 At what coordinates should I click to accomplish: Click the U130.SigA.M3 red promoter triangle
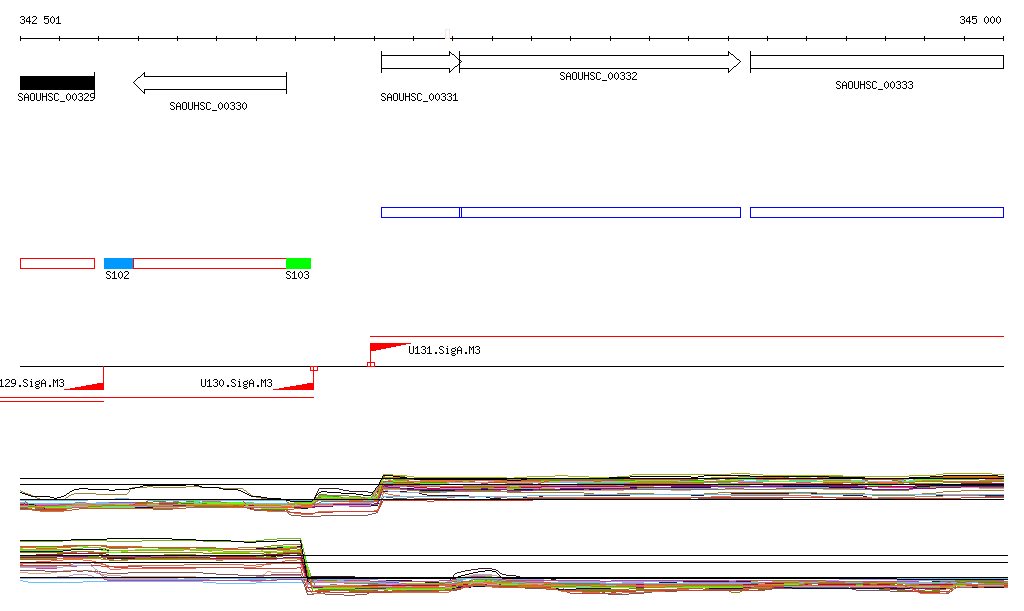297,386
